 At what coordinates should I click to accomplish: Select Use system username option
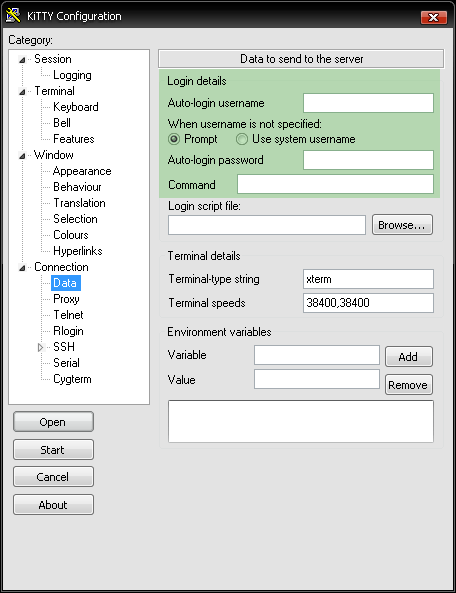point(242,139)
